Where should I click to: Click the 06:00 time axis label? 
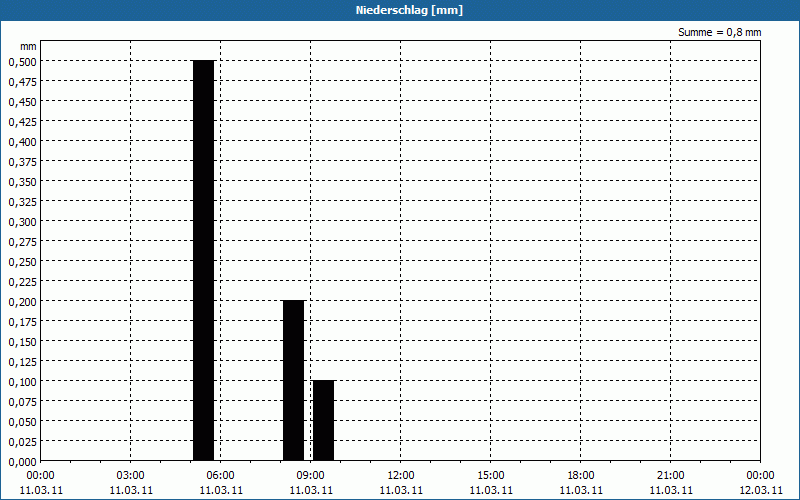coord(220,476)
